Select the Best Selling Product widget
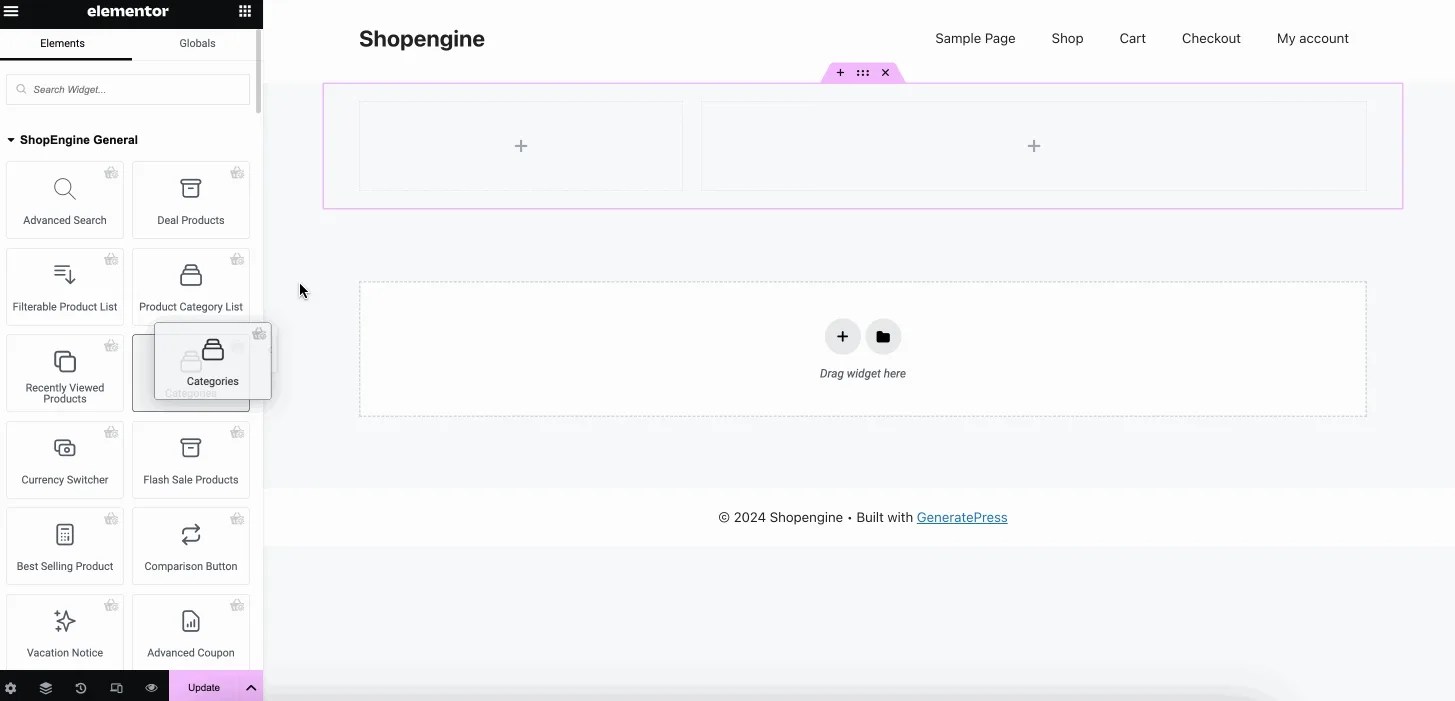 click(65, 546)
